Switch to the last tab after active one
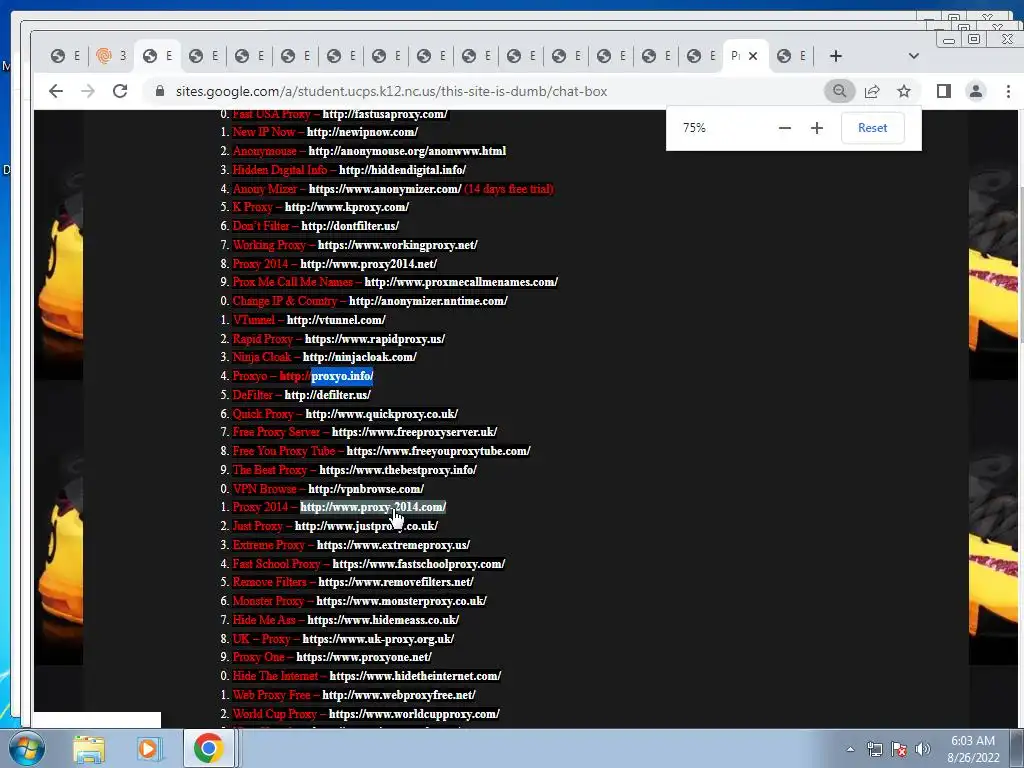The height and width of the screenshot is (768, 1024). pyautogui.click(x=792, y=56)
